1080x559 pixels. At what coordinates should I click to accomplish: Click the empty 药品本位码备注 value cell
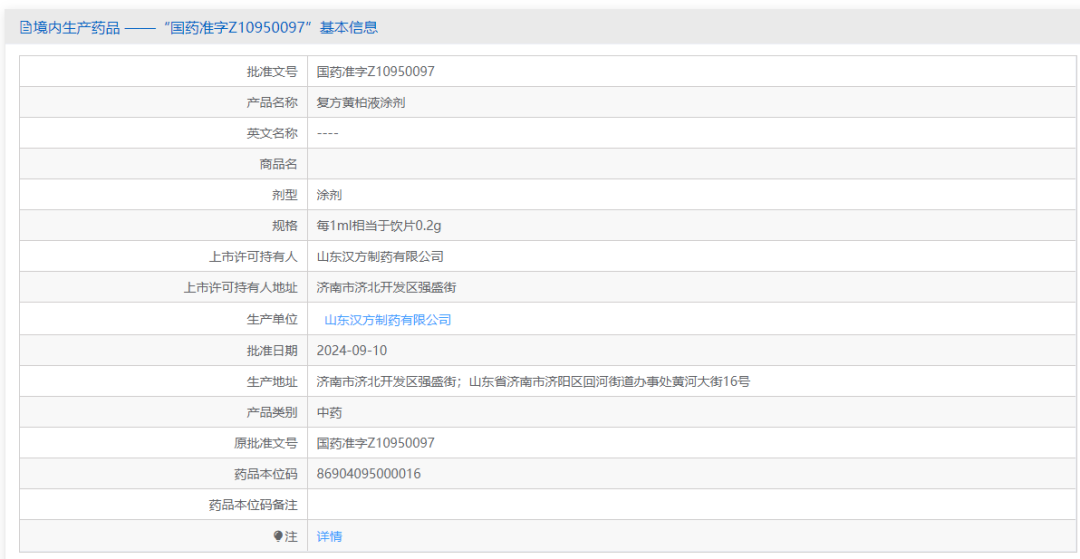pyautogui.click(x=690, y=505)
